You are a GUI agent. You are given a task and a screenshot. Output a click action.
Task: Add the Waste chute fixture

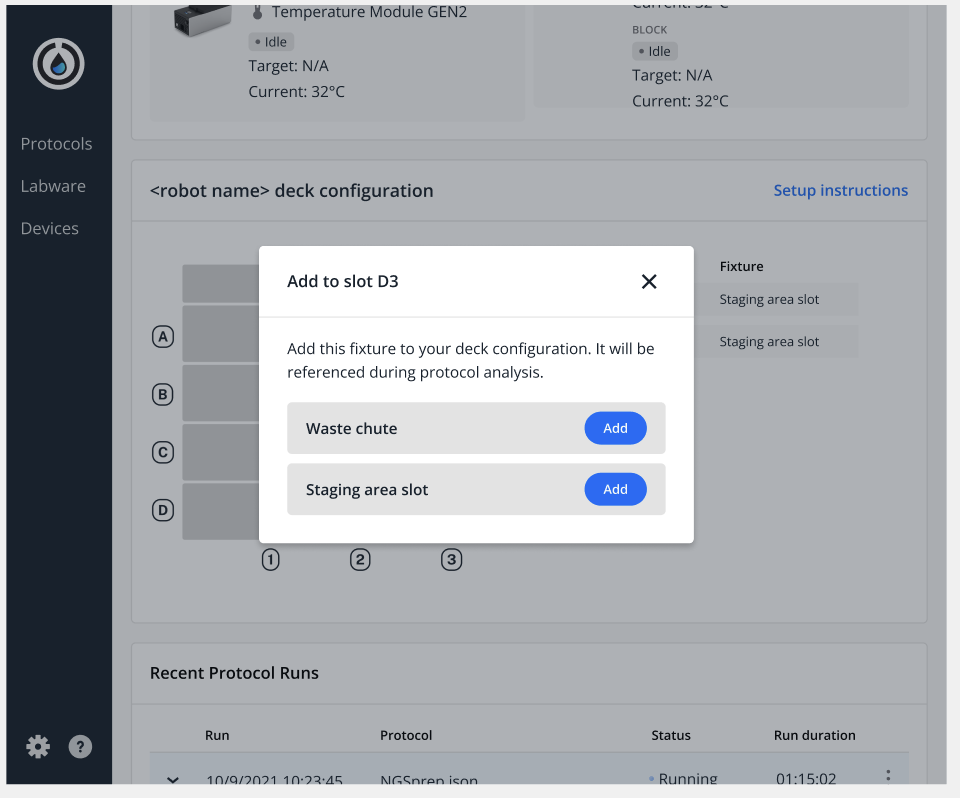click(615, 428)
